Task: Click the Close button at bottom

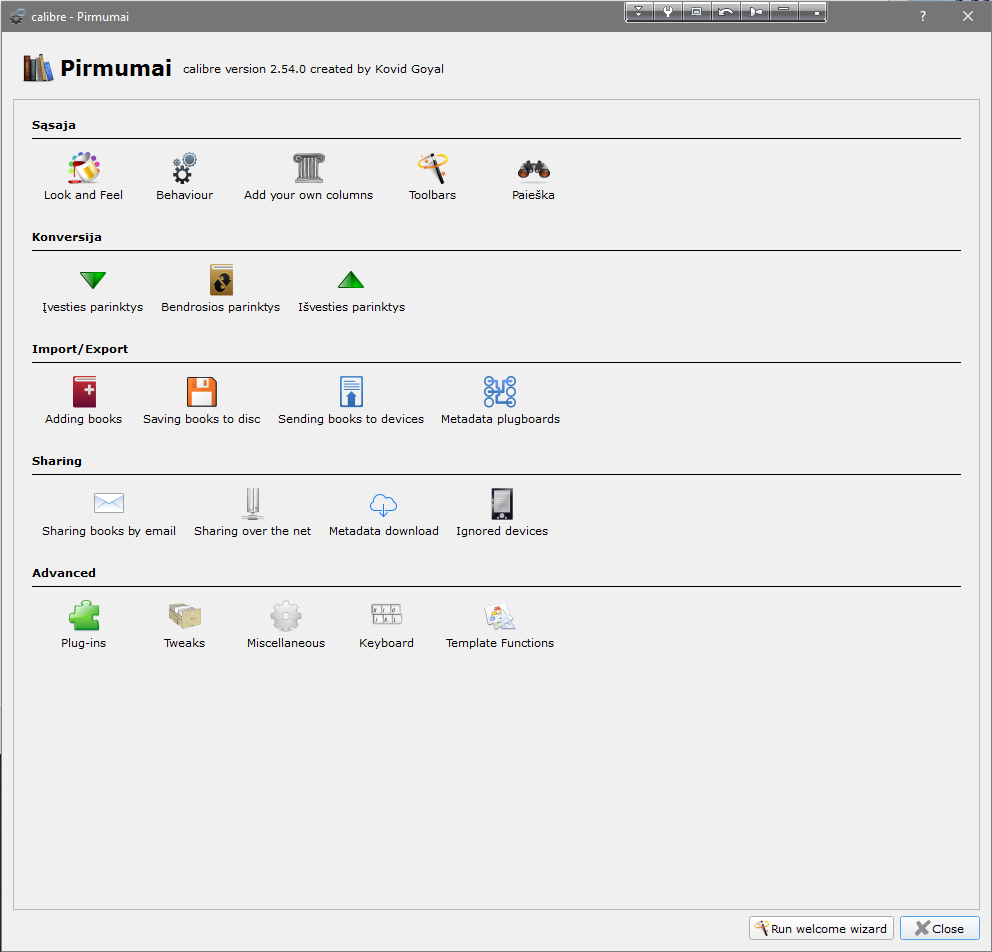Action: tap(939, 928)
